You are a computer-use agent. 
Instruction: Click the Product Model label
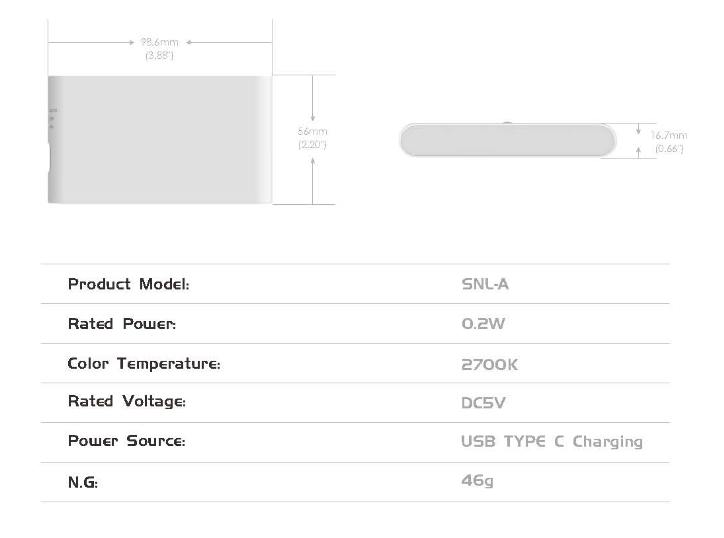(x=129, y=284)
